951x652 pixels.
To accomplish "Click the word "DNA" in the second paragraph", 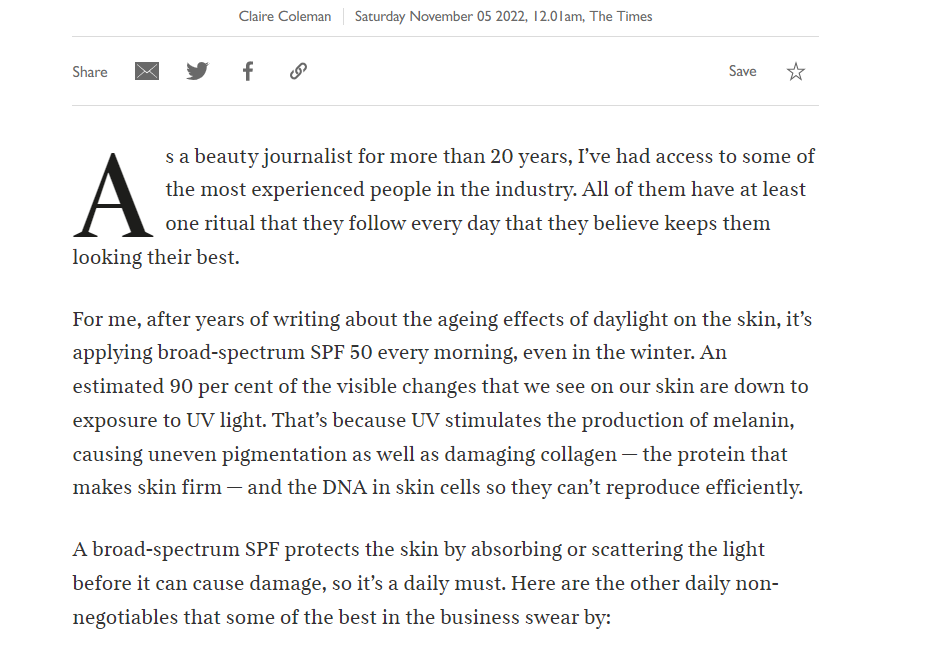I will [x=344, y=488].
